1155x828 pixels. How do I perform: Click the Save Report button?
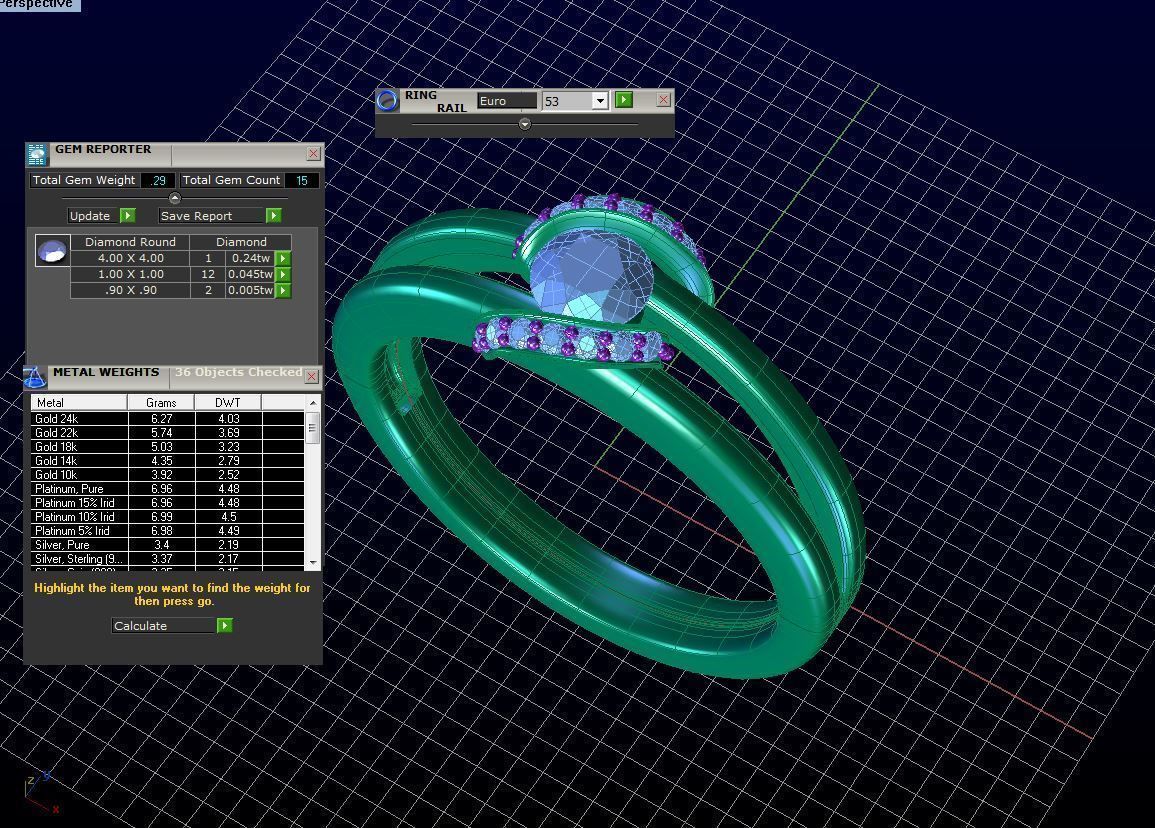click(x=211, y=216)
